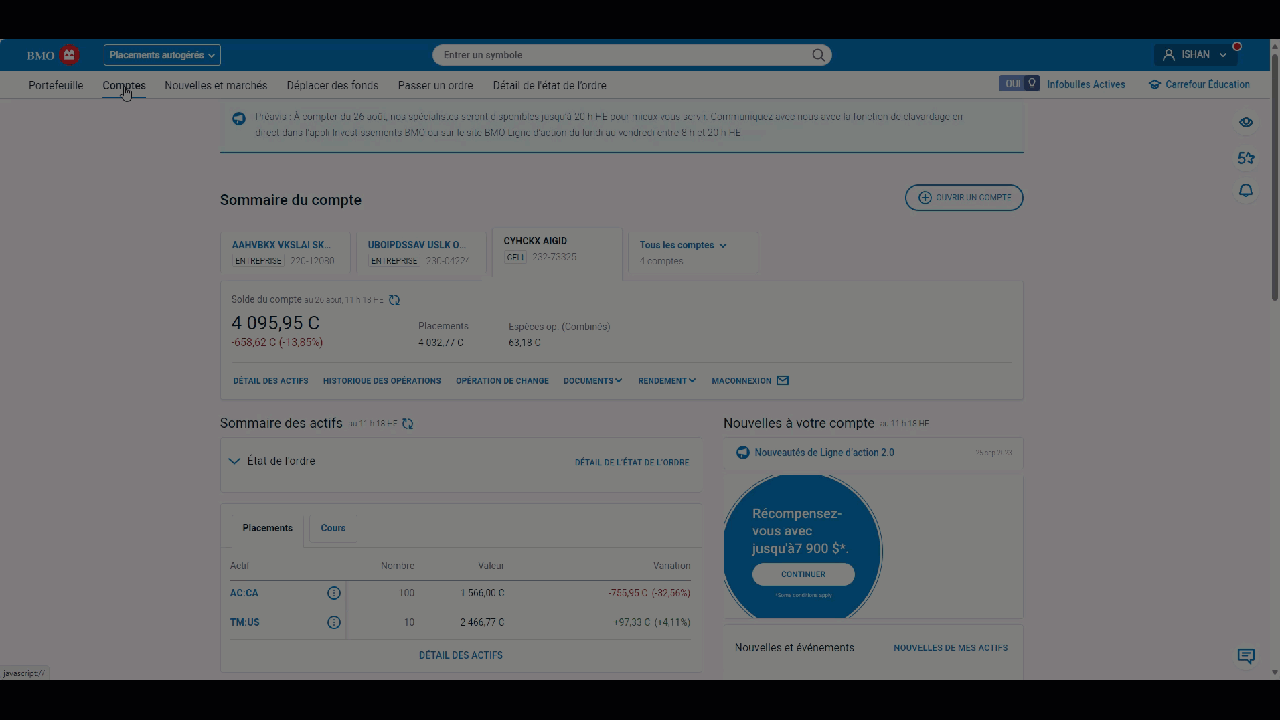Expand Tous les comptes dropdown
The height and width of the screenshot is (720, 1280).
(x=683, y=245)
